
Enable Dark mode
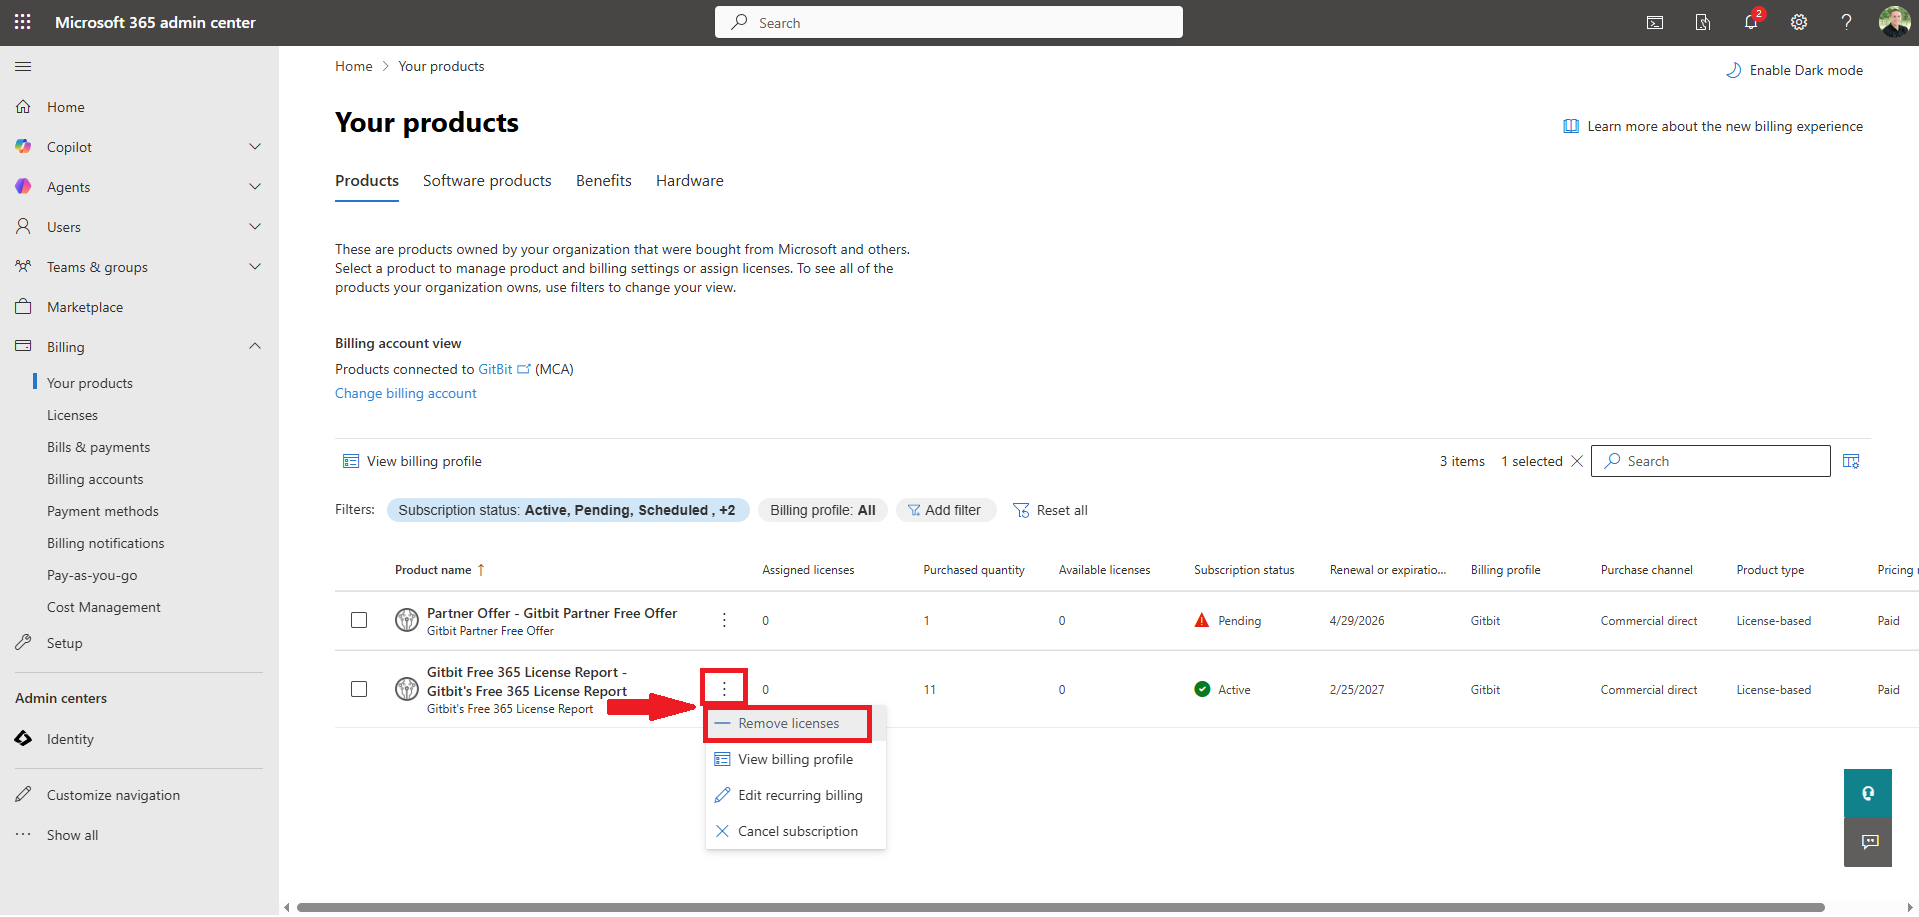[1795, 70]
